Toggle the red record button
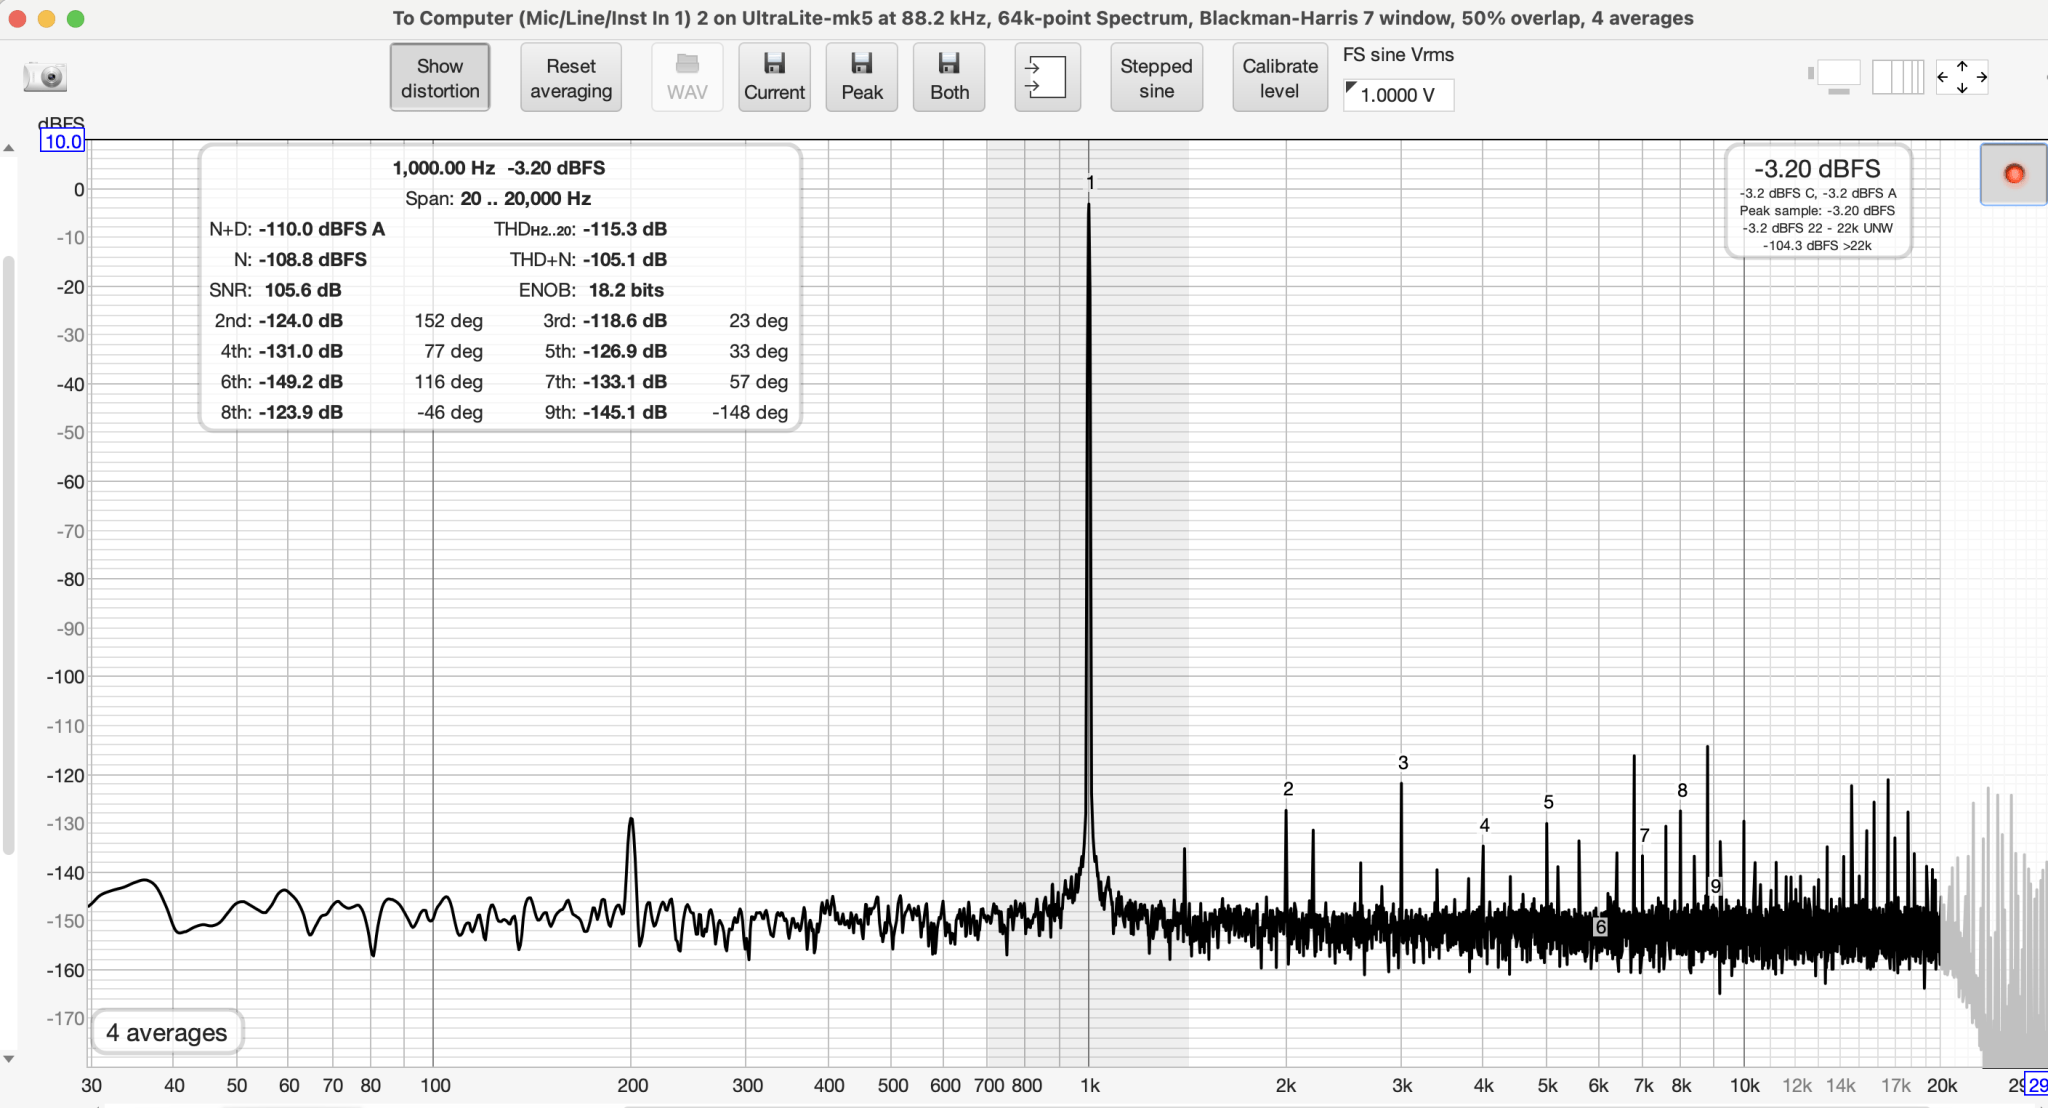This screenshot has width=2048, height=1108. [x=2014, y=174]
